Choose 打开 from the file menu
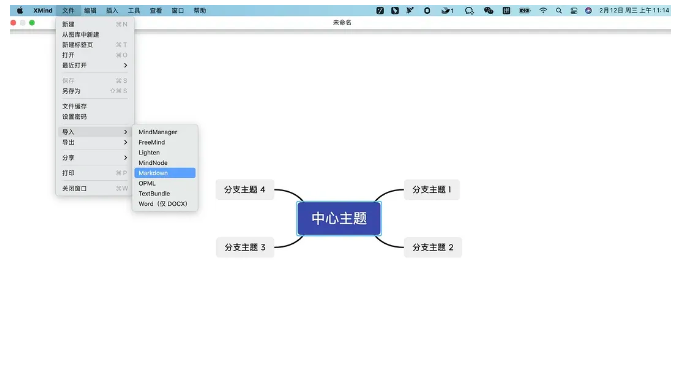 (95, 55)
